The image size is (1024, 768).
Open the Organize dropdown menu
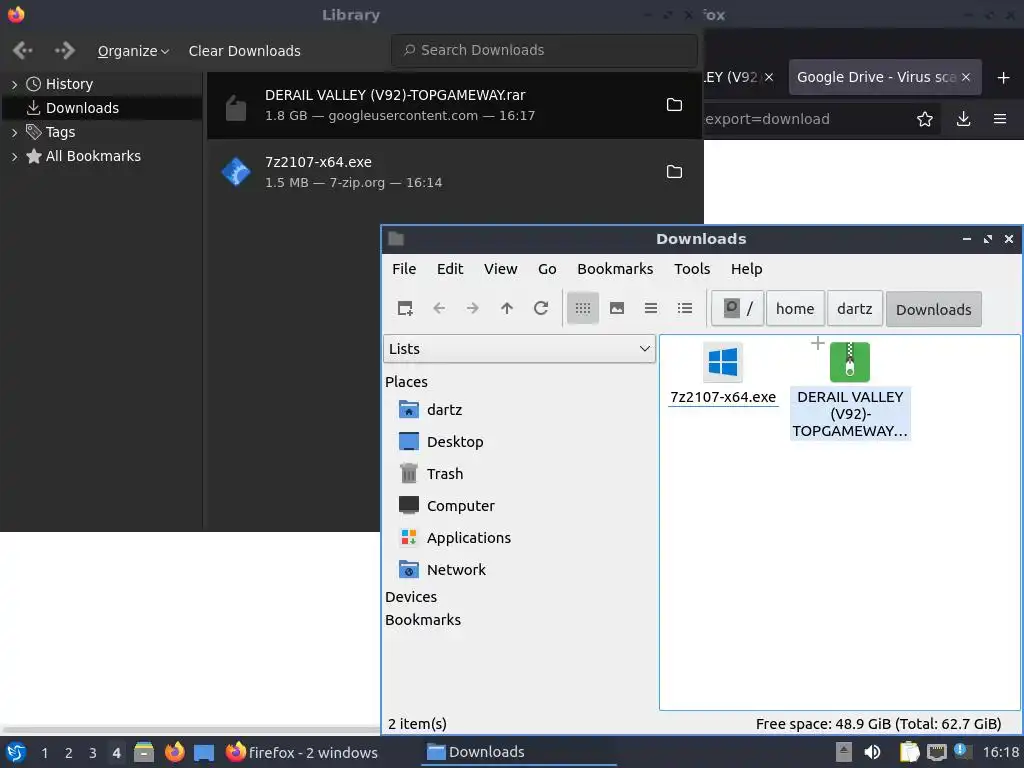pyautogui.click(x=133, y=51)
